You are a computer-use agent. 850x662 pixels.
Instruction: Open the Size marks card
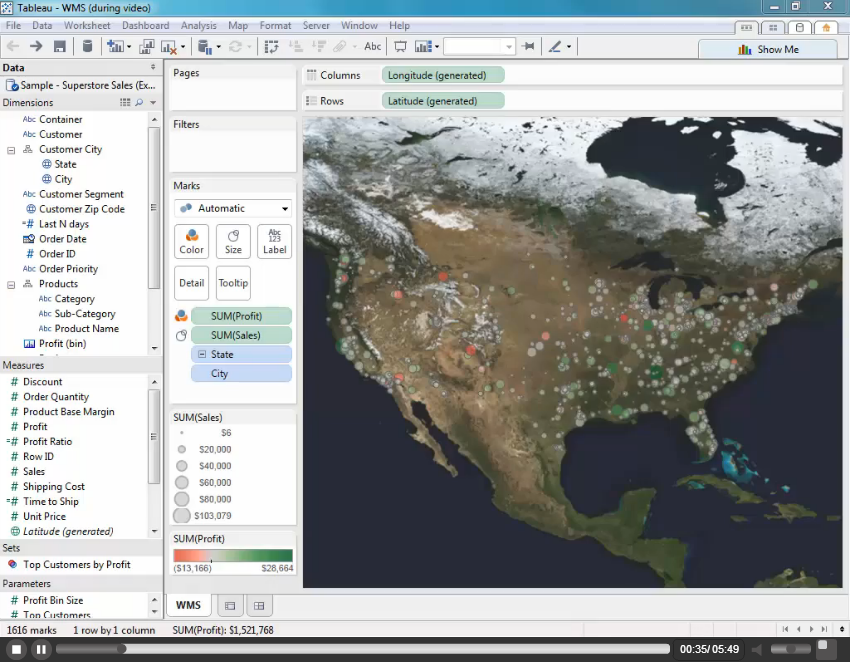tap(233, 241)
